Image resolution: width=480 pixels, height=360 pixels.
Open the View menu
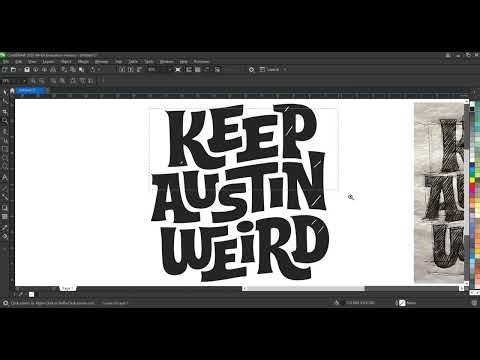(32, 62)
